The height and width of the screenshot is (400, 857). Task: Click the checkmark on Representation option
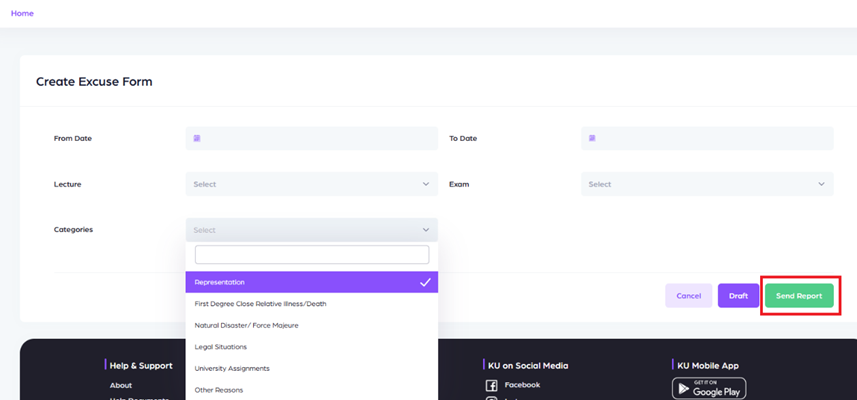tap(425, 282)
